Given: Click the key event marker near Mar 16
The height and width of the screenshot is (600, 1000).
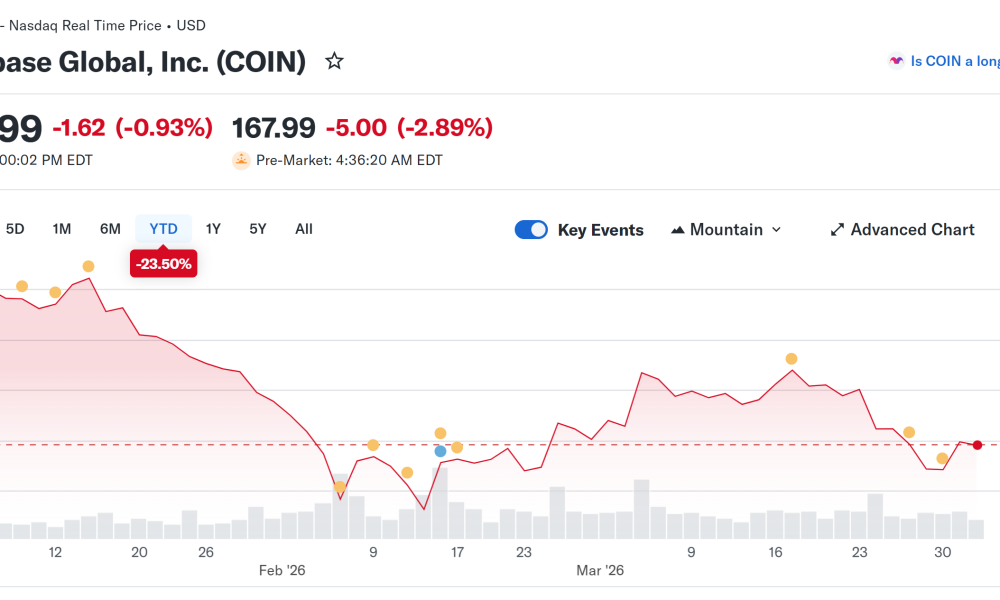Looking at the screenshot, I should pos(791,358).
